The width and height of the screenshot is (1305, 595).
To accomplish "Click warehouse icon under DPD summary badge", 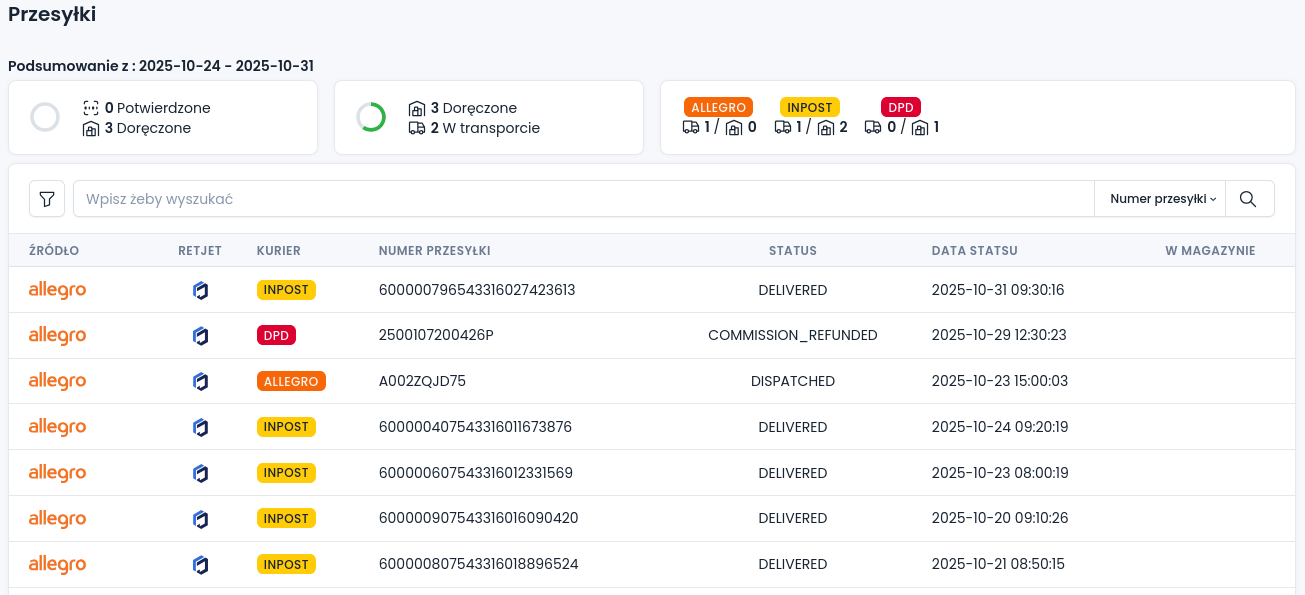I will pyautogui.click(x=920, y=128).
